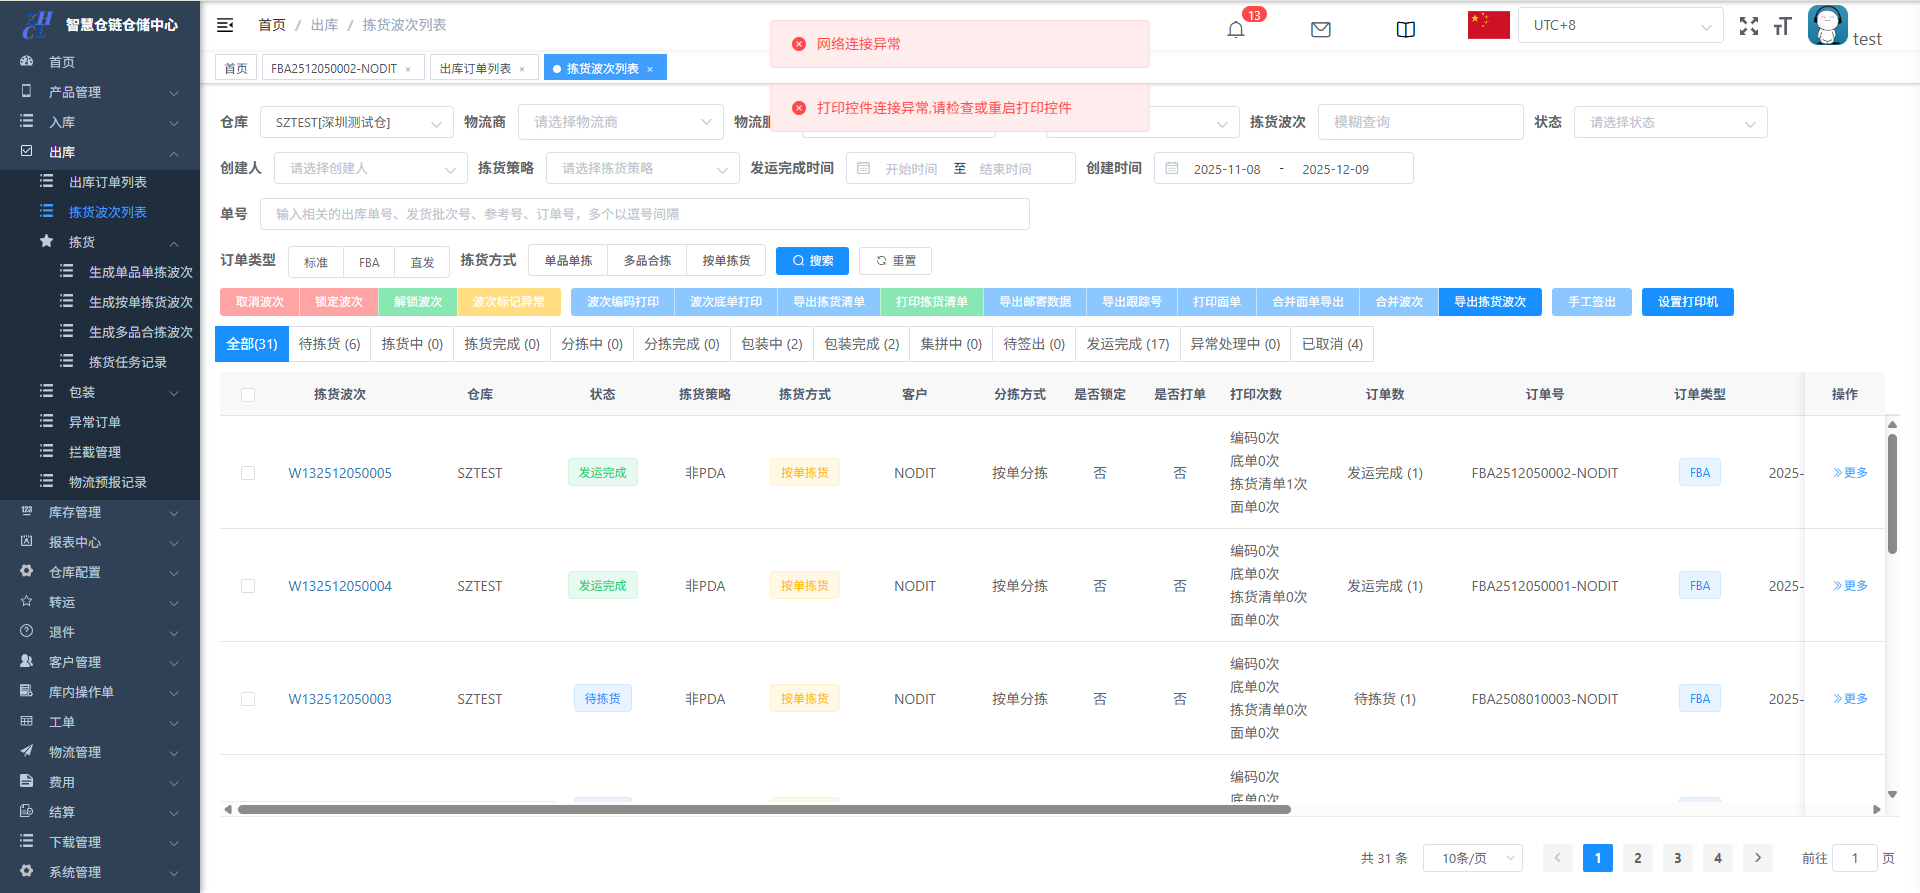
Task: Open the 状态 status dropdown
Action: pyautogui.click(x=1670, y=122)
